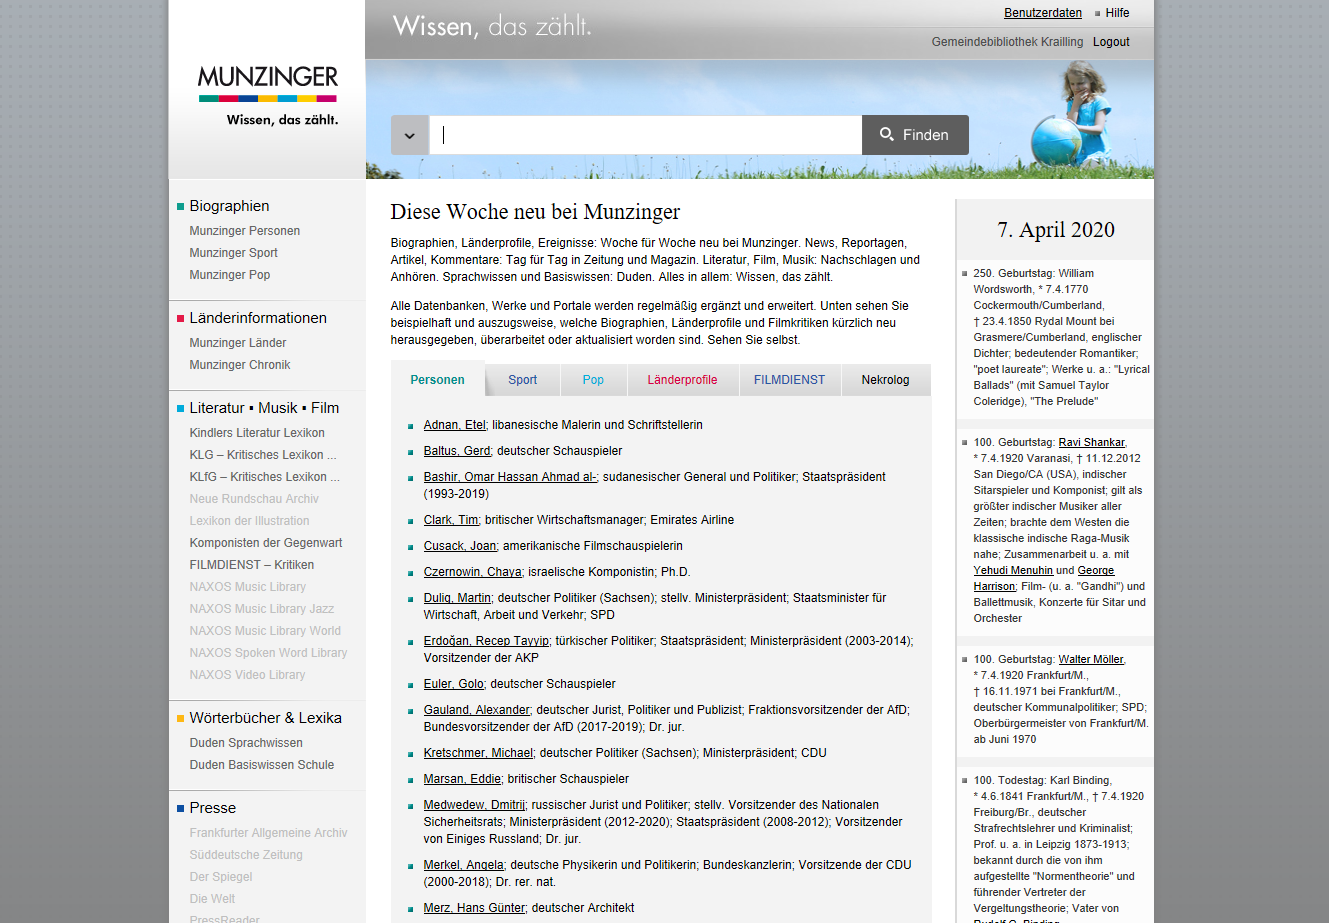Click the 7. April 2020 date heading
Image resolution: width=1329 pixels, height=923 pixels.
click(1056, 230)
